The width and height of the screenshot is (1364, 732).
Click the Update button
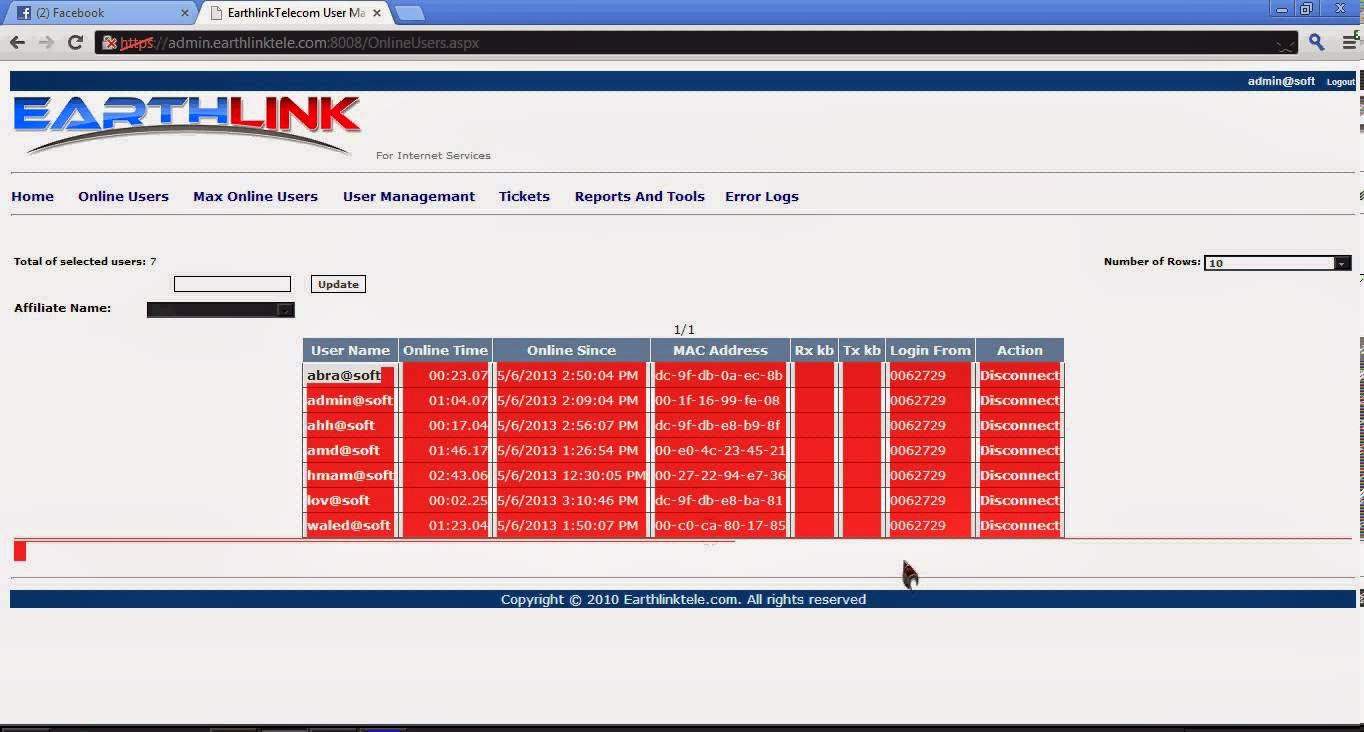[x=337, y=283]
